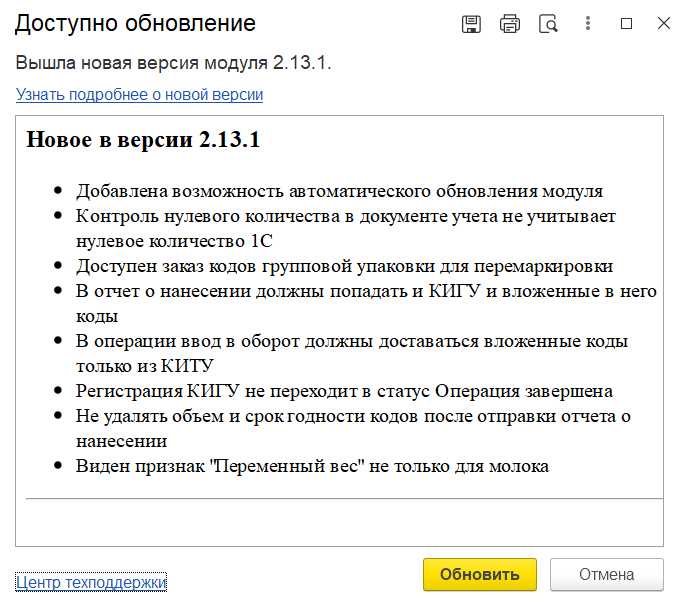Open 'Центр техподдержки' link
This screenshot has height=603, width=687.
(x=91, y=582)
